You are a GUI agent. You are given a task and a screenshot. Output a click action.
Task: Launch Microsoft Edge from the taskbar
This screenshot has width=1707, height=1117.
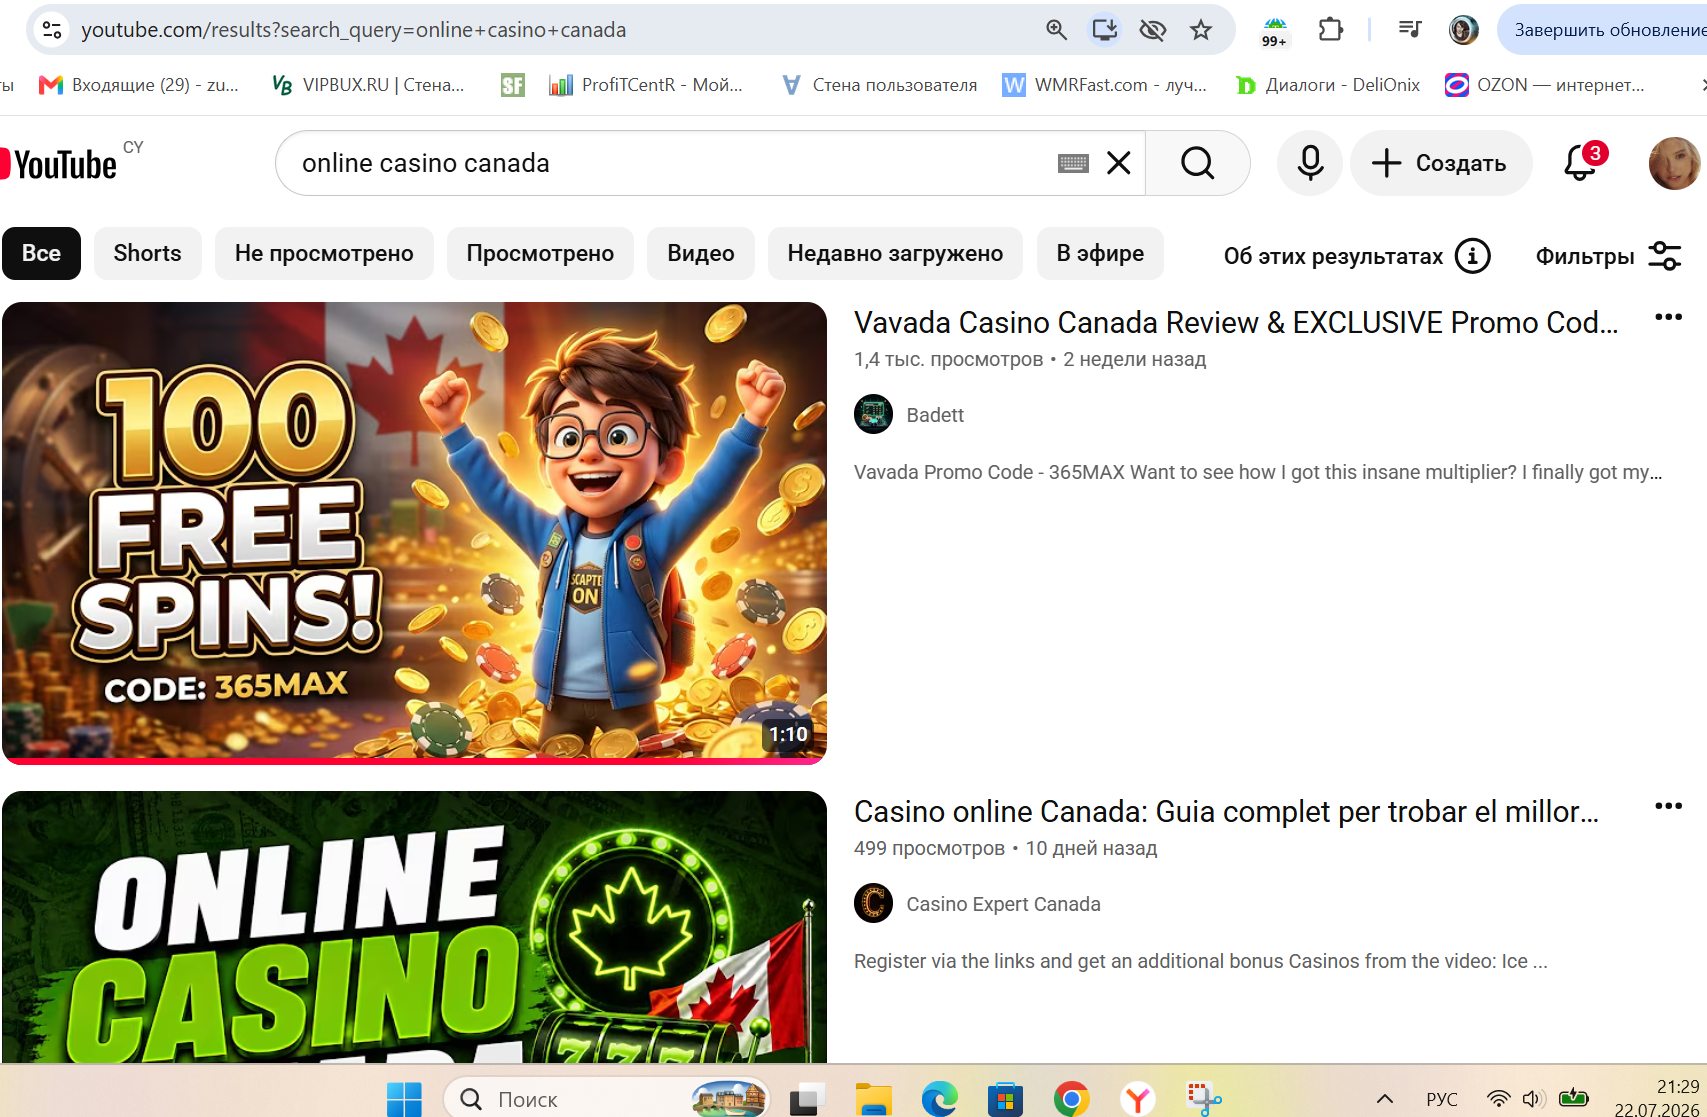939,1099
